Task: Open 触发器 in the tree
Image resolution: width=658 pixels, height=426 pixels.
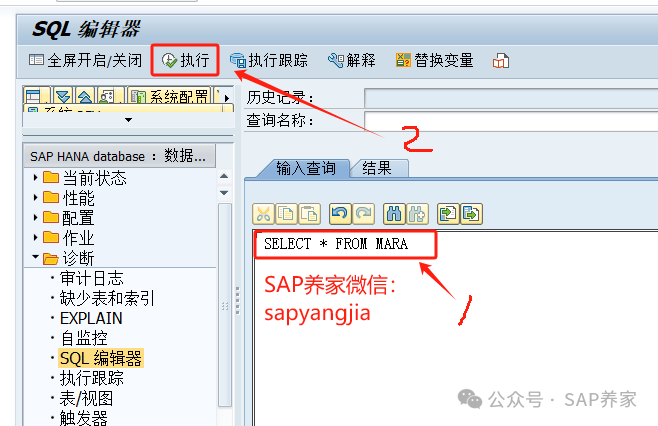Action: [x=84, y=418]
